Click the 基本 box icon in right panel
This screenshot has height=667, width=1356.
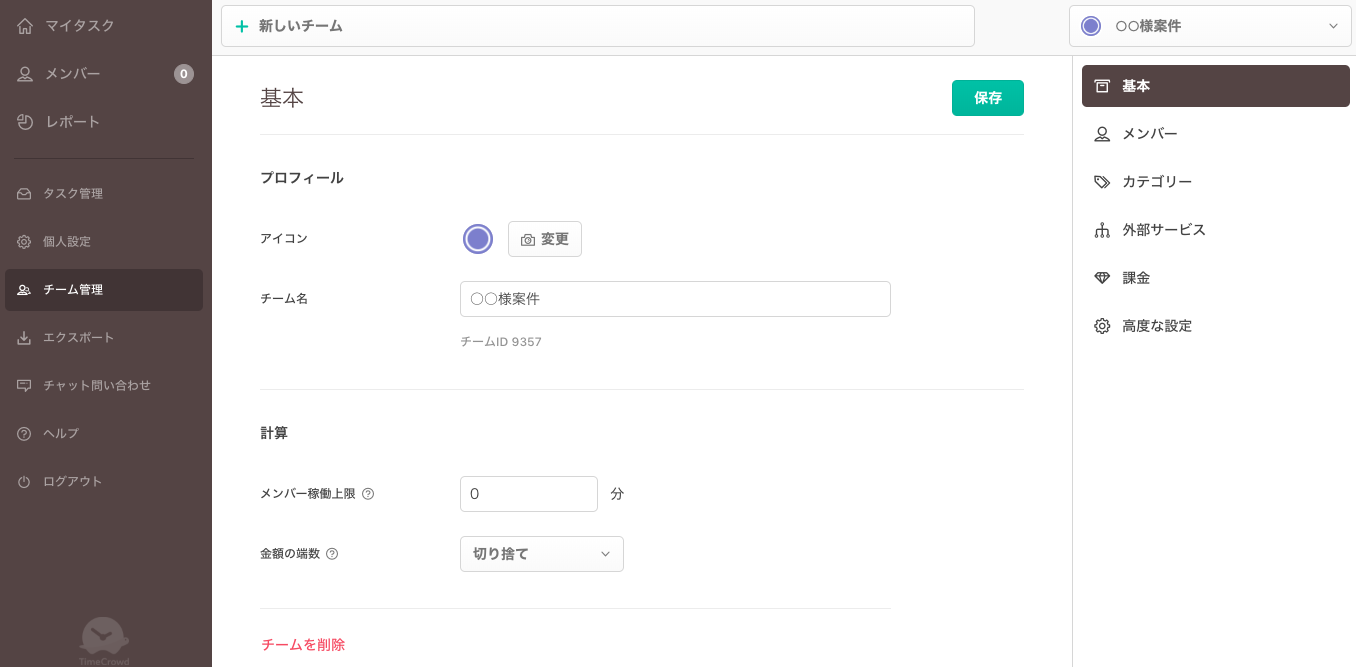pyautogui.click(x=1102, y=86)
